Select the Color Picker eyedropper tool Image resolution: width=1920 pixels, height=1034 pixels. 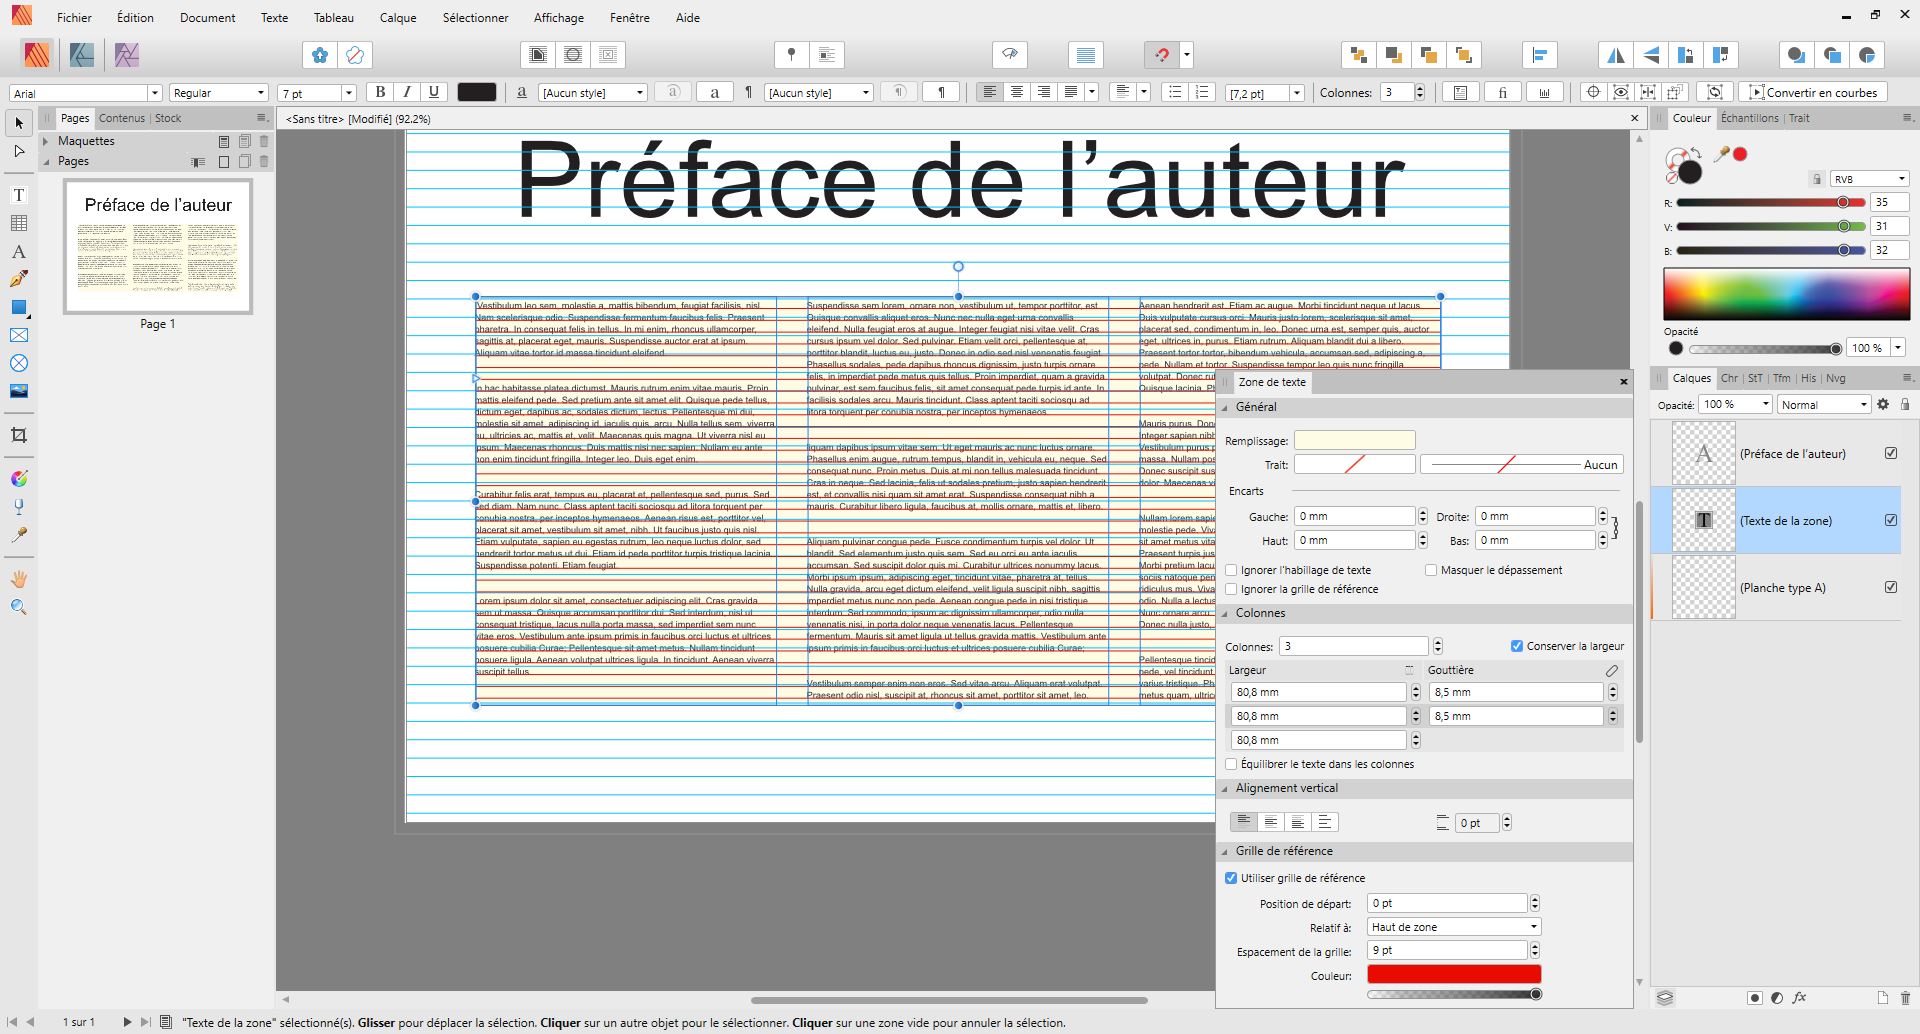click(x=19, y=535)
